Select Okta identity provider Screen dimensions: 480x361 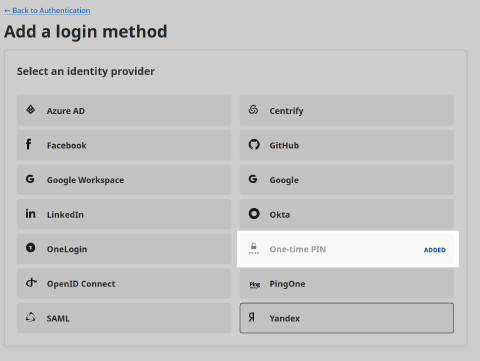[x=347, y=214]
